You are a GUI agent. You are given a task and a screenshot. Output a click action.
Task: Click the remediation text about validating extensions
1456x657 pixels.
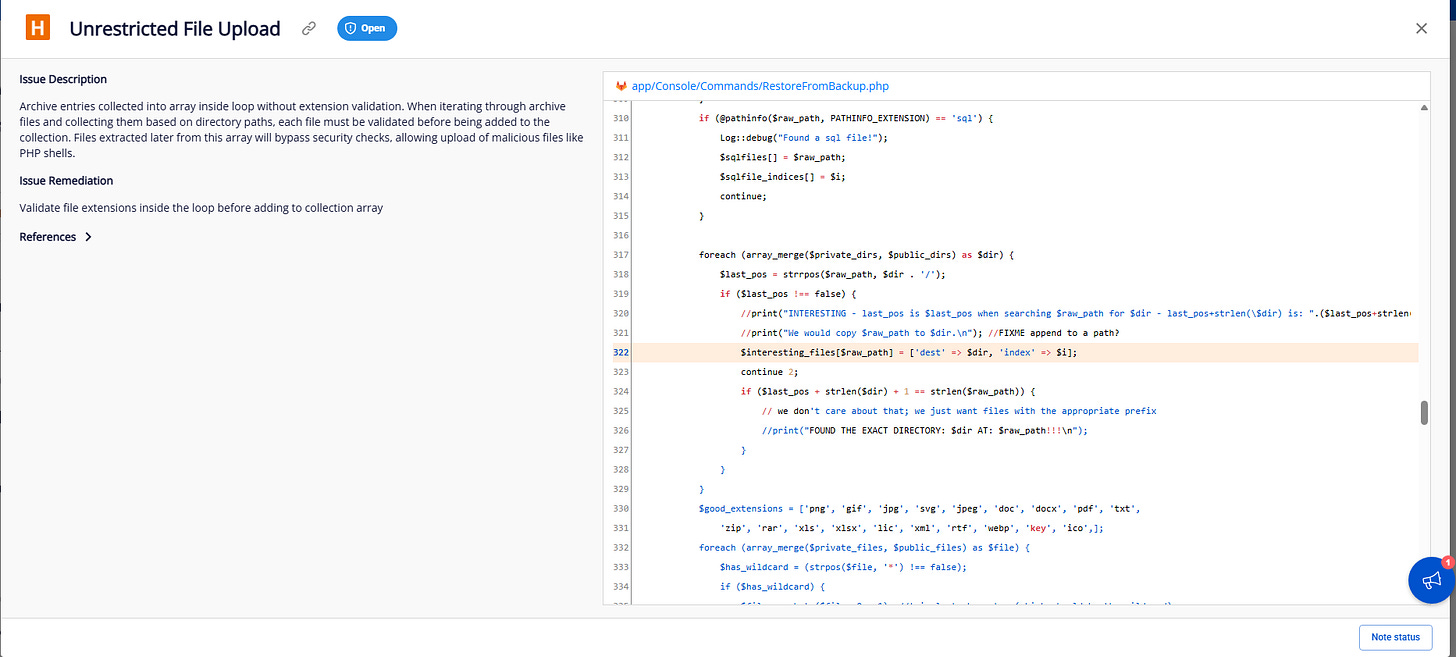(201, 208)
